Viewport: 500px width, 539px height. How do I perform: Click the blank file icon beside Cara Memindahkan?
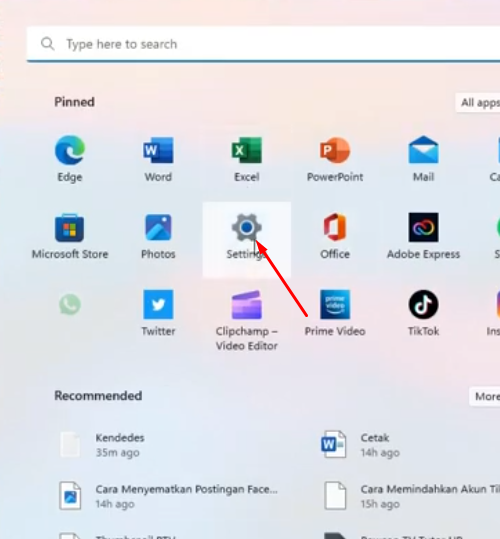(335, 496)
